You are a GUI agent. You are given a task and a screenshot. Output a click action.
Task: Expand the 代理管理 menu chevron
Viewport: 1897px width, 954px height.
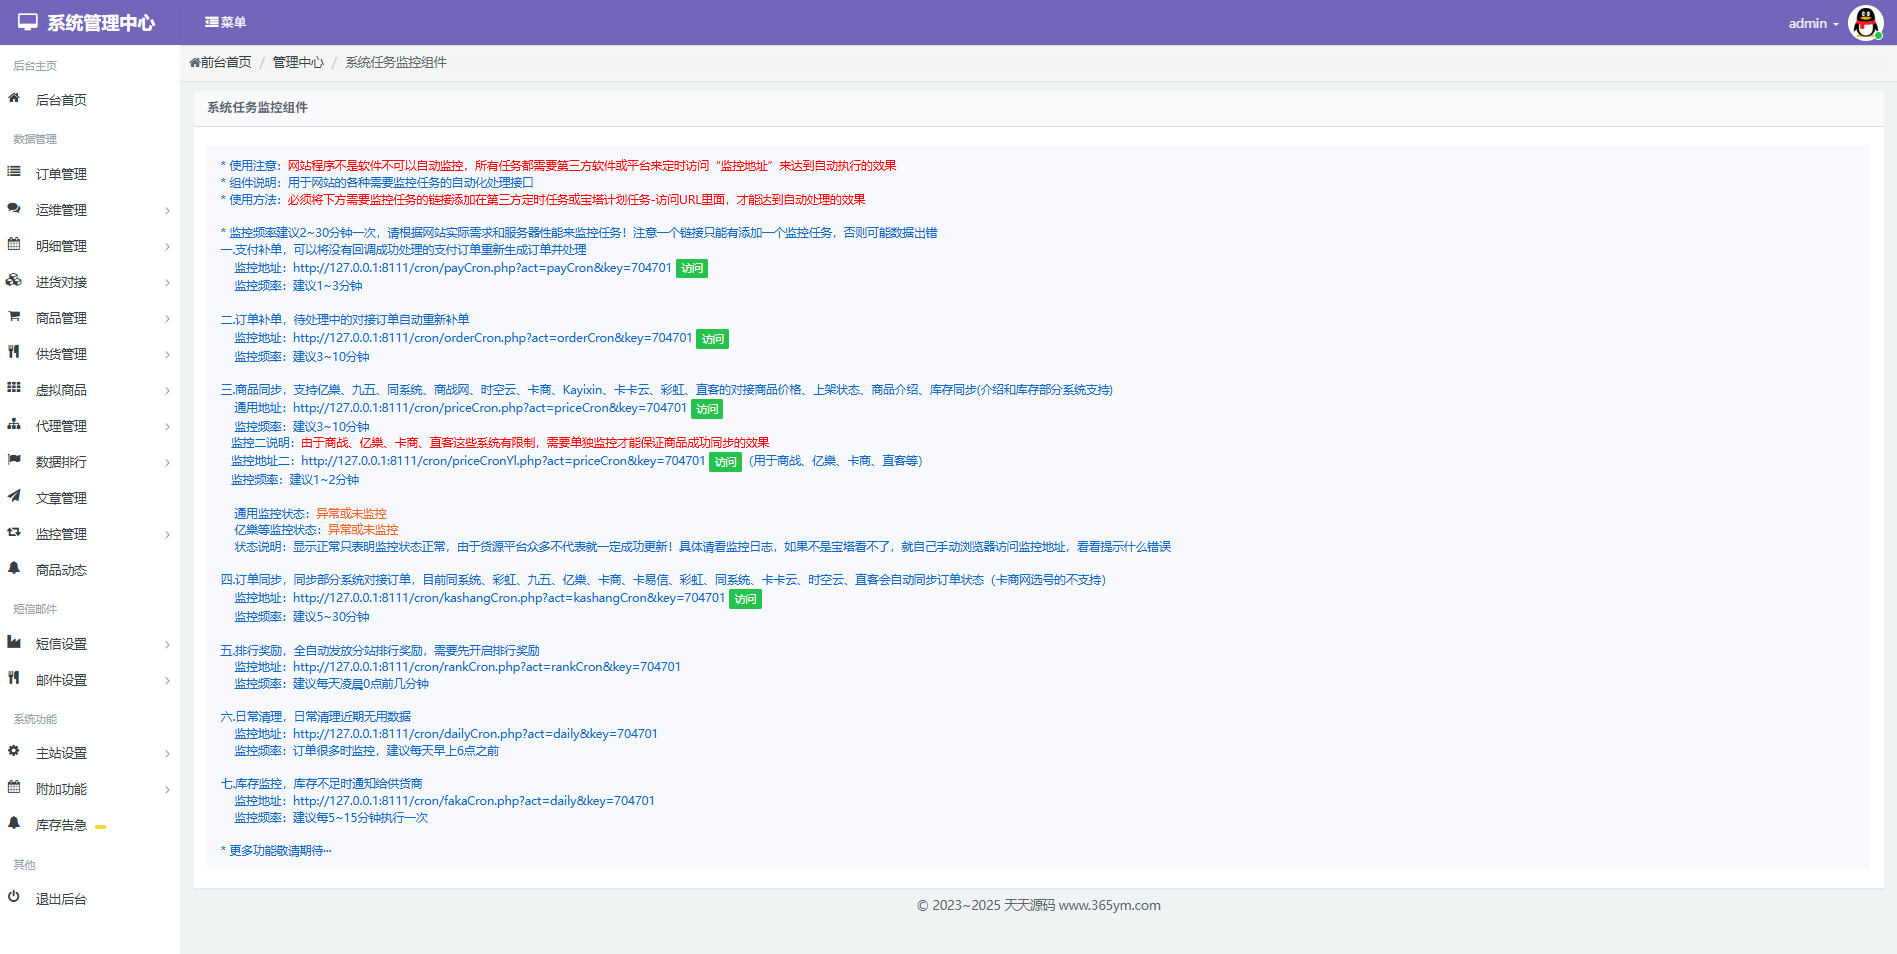coord(167,427)
